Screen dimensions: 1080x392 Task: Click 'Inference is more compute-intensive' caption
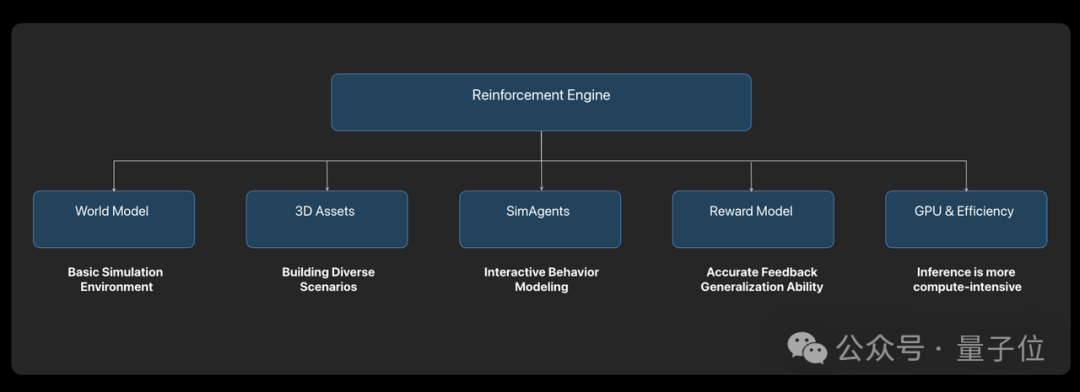click(967, 280)
